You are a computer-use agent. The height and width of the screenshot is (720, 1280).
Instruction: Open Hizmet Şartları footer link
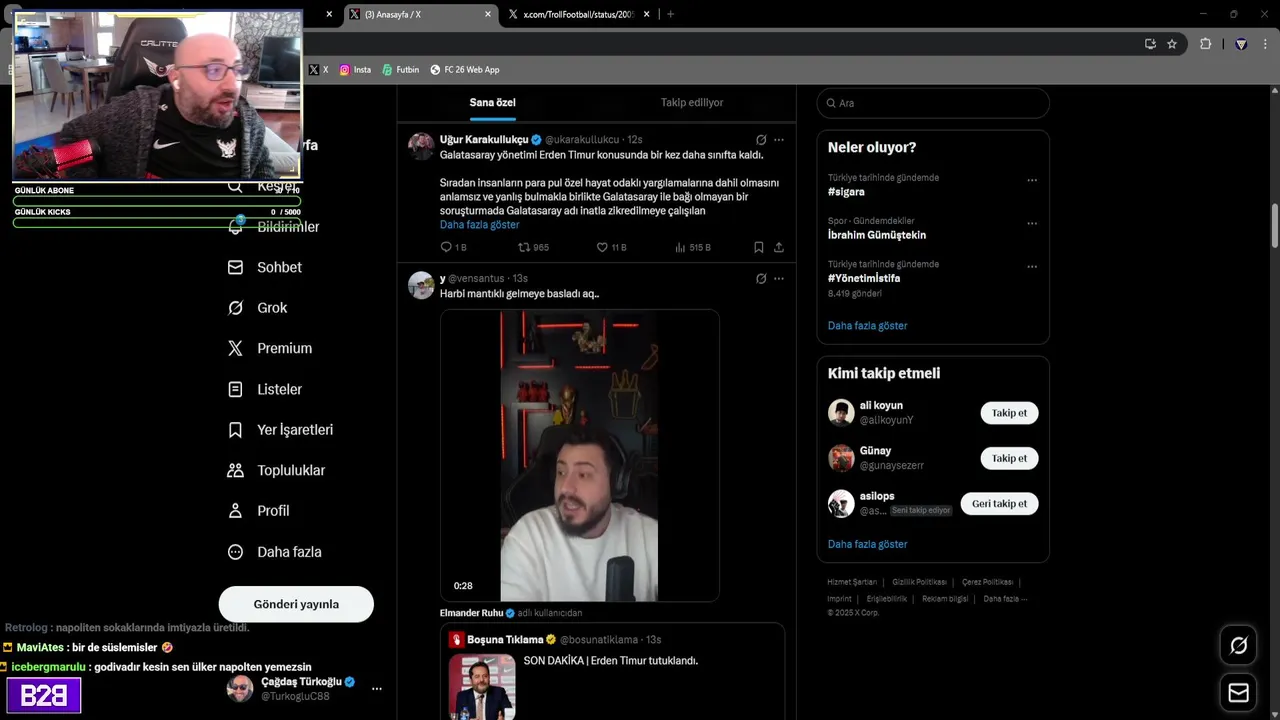(x=852, y=582)
